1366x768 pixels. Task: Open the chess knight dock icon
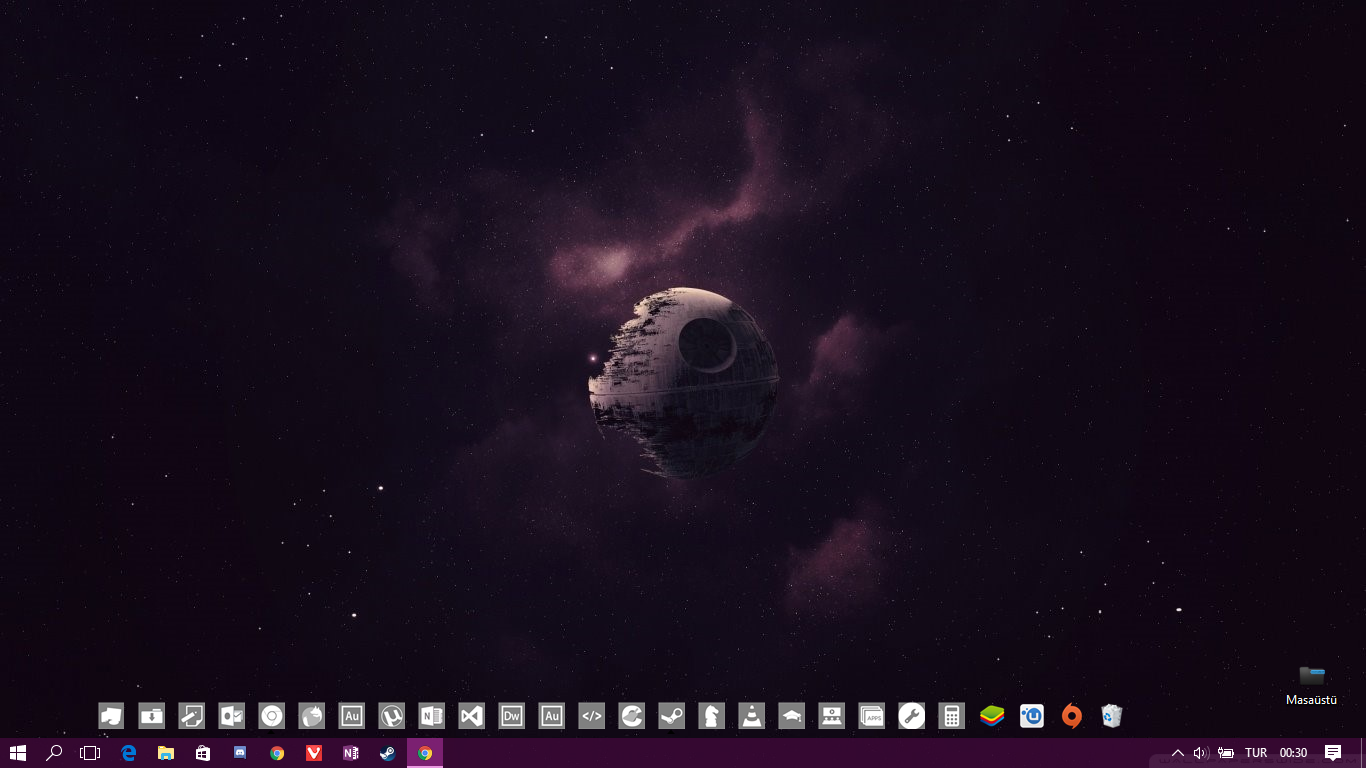(x=711, y=715)
